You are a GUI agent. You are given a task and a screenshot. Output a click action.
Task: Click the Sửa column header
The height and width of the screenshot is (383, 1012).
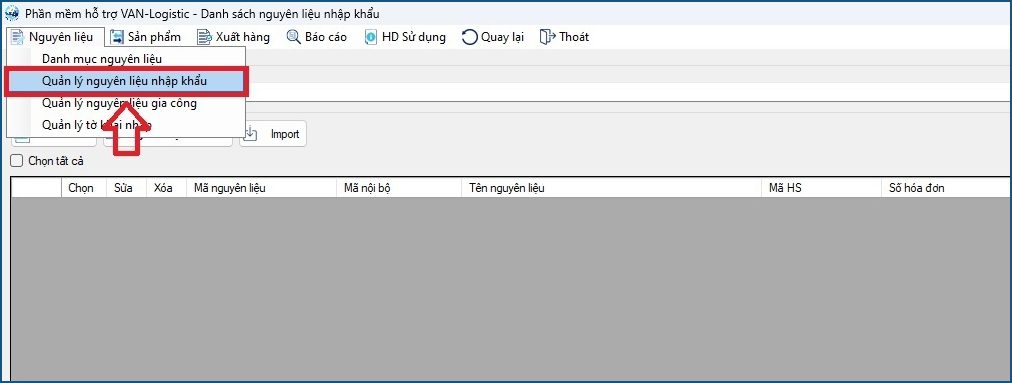click(x=126, y=188)
